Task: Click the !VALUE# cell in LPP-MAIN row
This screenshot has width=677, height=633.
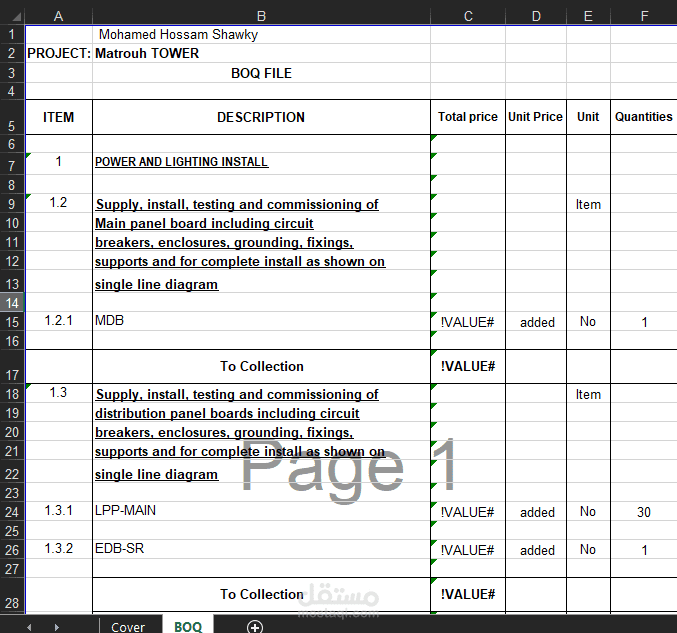Action: [x=468, y=512]
